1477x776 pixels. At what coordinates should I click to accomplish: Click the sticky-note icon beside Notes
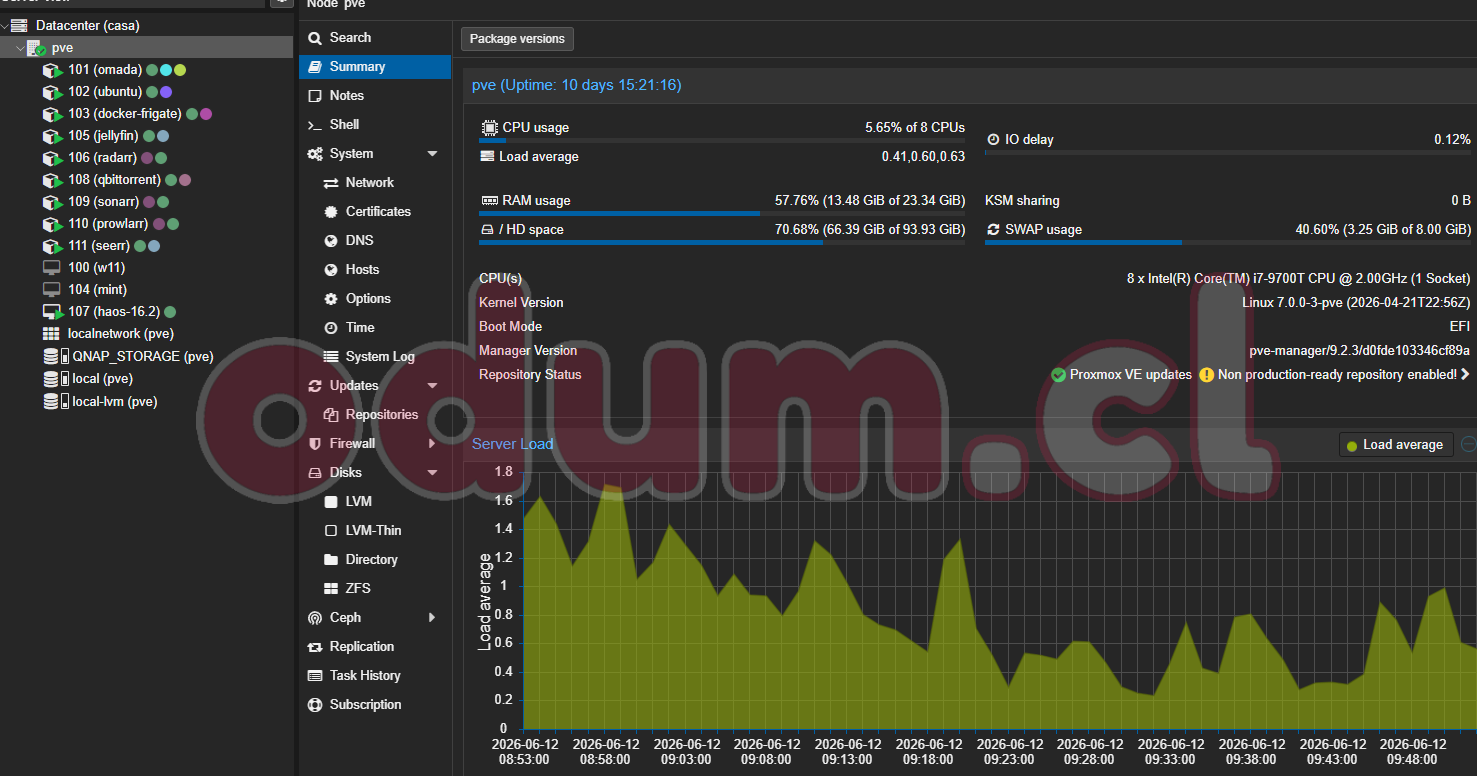coord(315,96)
